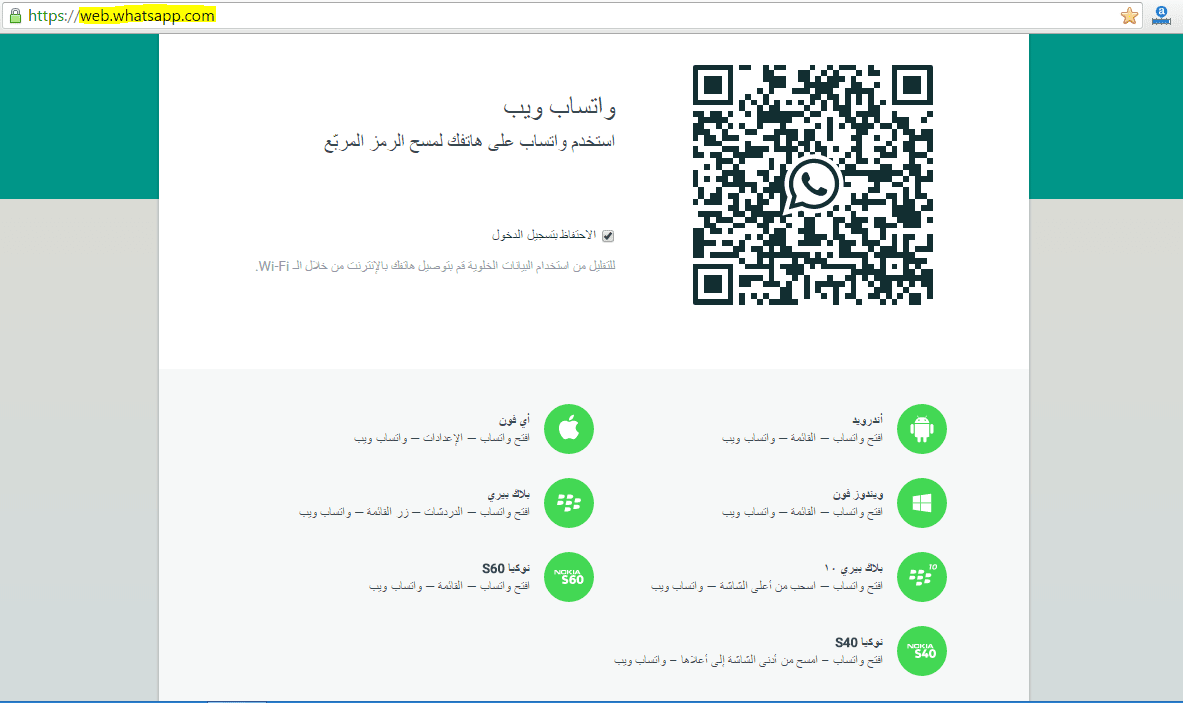Click the Apple iPhone icon
The image size is (1183, 703).
tap(569, 429)
